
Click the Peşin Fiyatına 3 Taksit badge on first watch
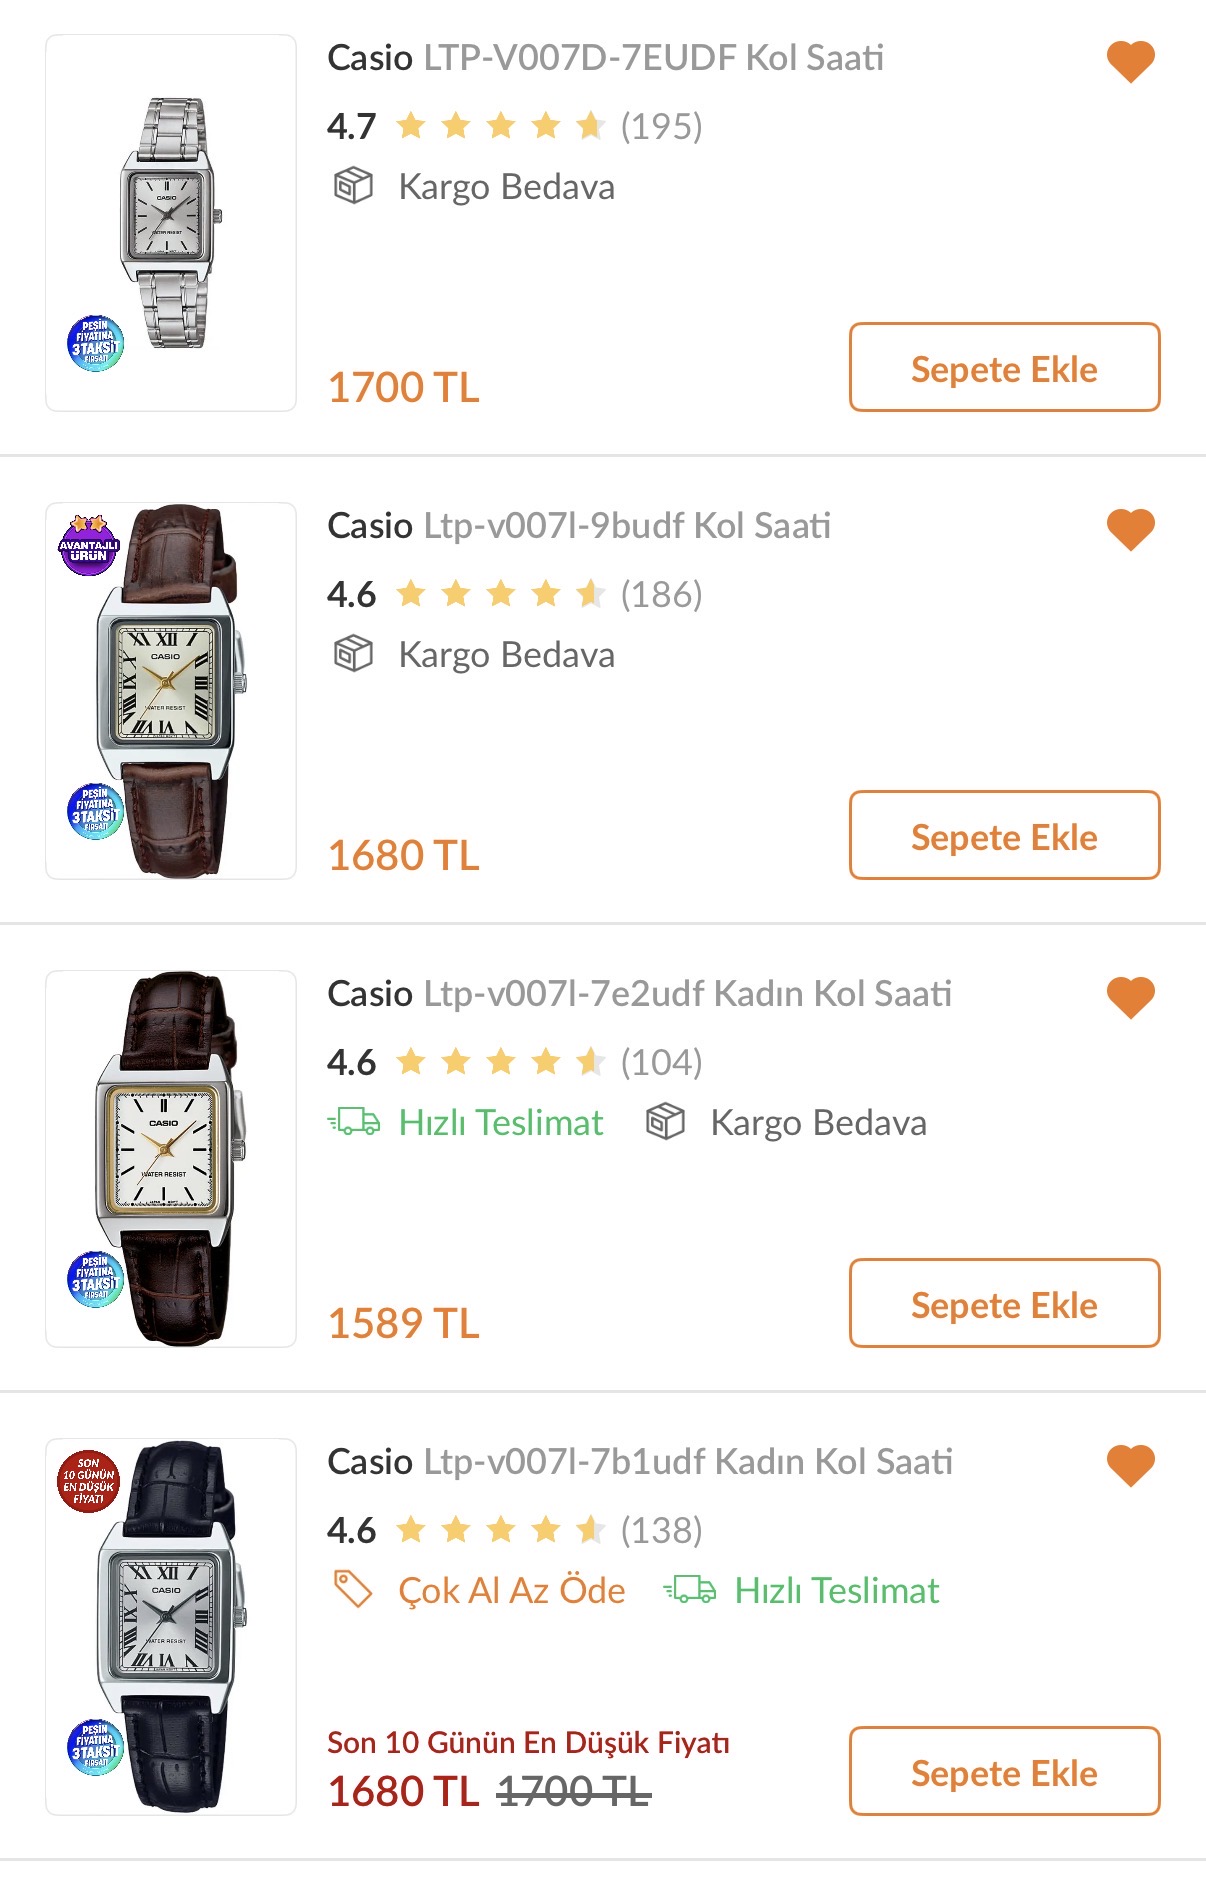pyautogui.click(x=95, y=344)
